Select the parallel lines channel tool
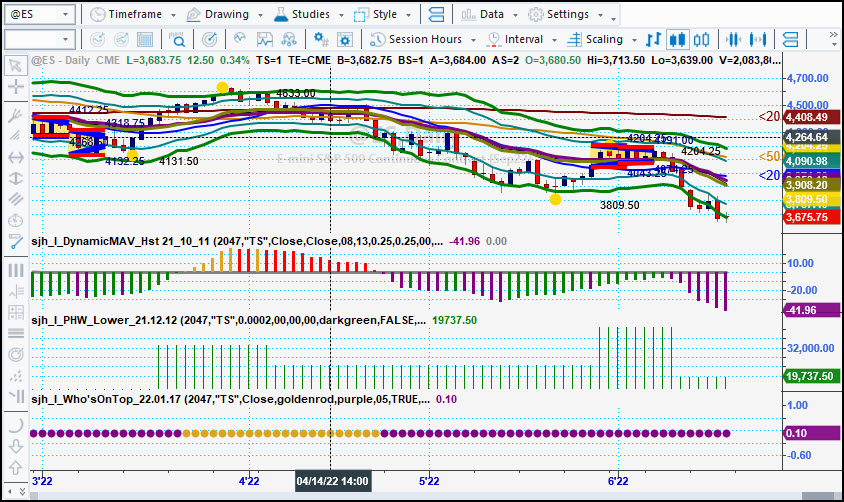Screen dimensions: 844x502 [16, 199]
